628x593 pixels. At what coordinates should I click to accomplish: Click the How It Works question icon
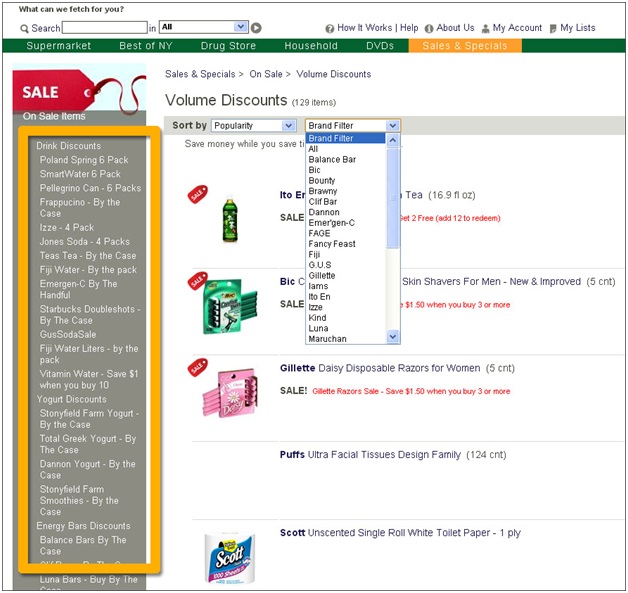[x=330, y=28]
